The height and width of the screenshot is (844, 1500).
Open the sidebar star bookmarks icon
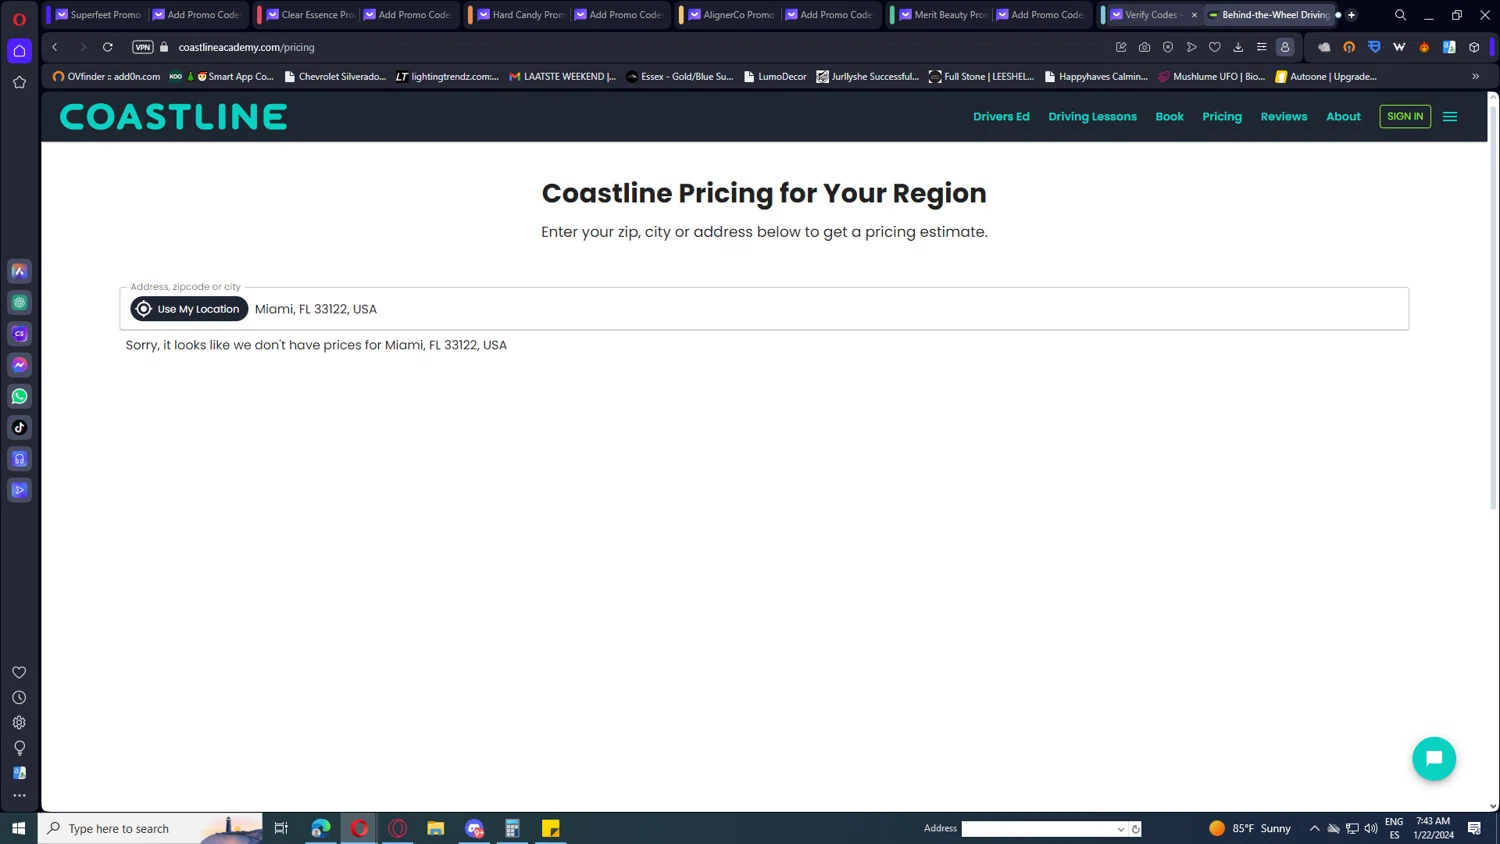pyautogui.click(x=19, y=83)
